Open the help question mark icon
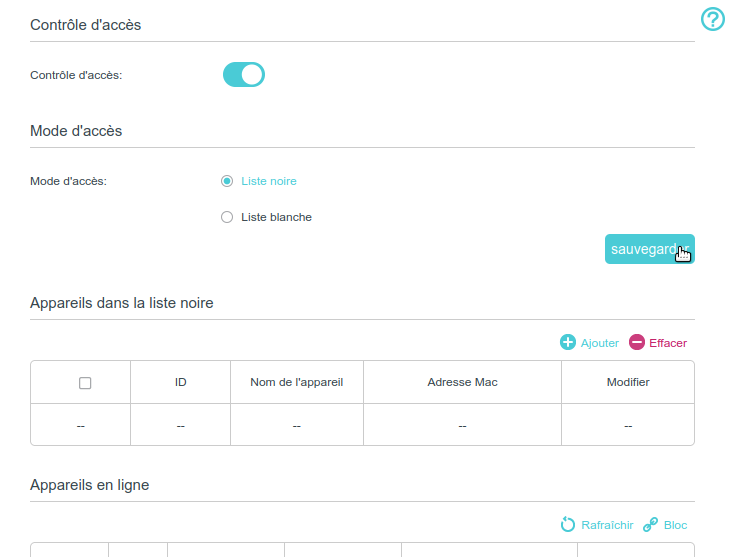This screenshot has width=733, height=557. pyautogui.click(x=712, y=19)
